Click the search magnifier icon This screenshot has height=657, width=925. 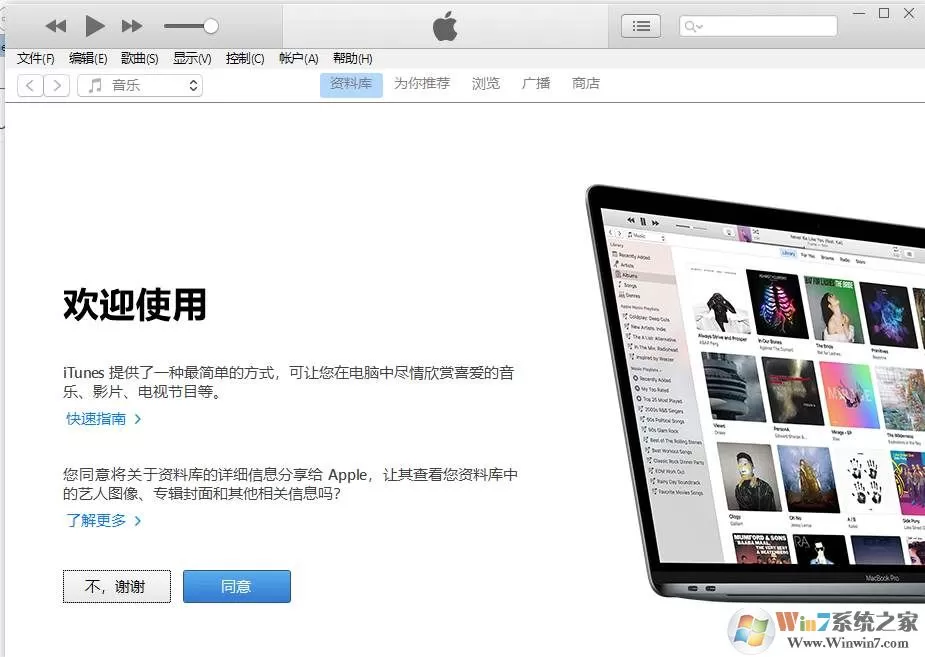point(690,27)
